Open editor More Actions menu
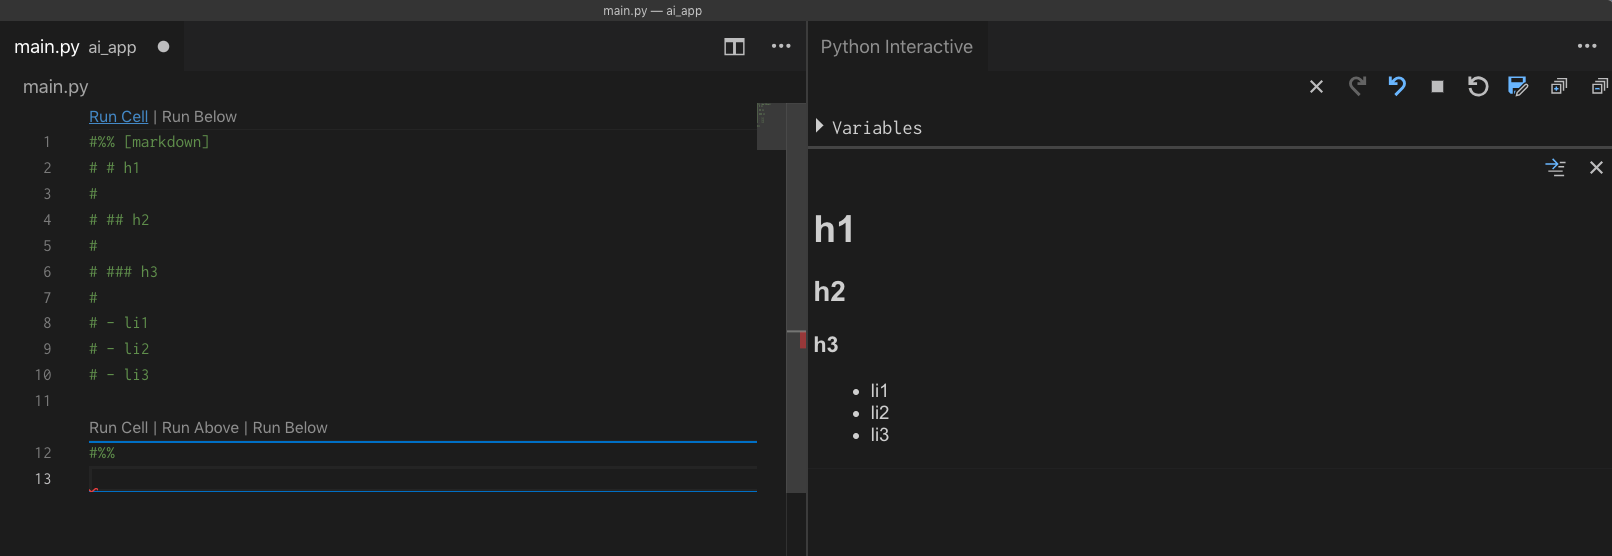 point(781,47)
